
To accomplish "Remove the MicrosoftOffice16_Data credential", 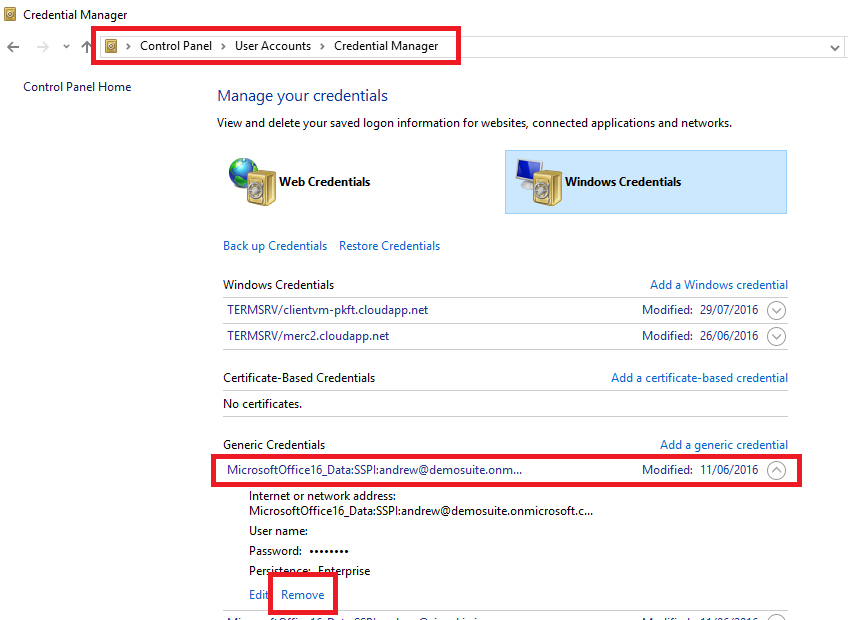I will point(301,594).
